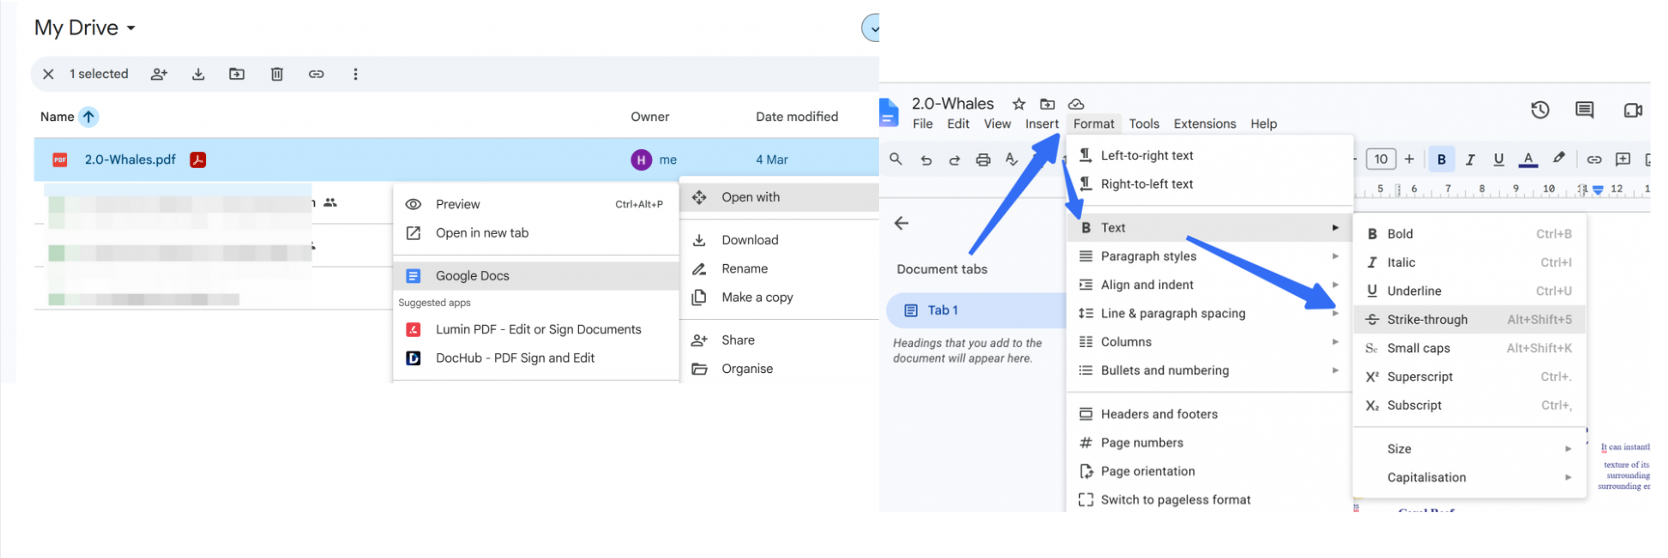This screenshot has width=1668, height=558.
Task: Open the View menu in Docs
Action: point(997,124)
